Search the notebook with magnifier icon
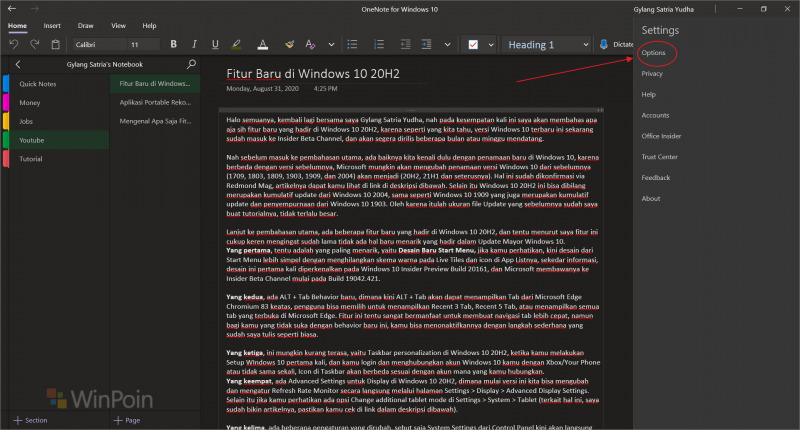800x430 pixels. (191, 64)
